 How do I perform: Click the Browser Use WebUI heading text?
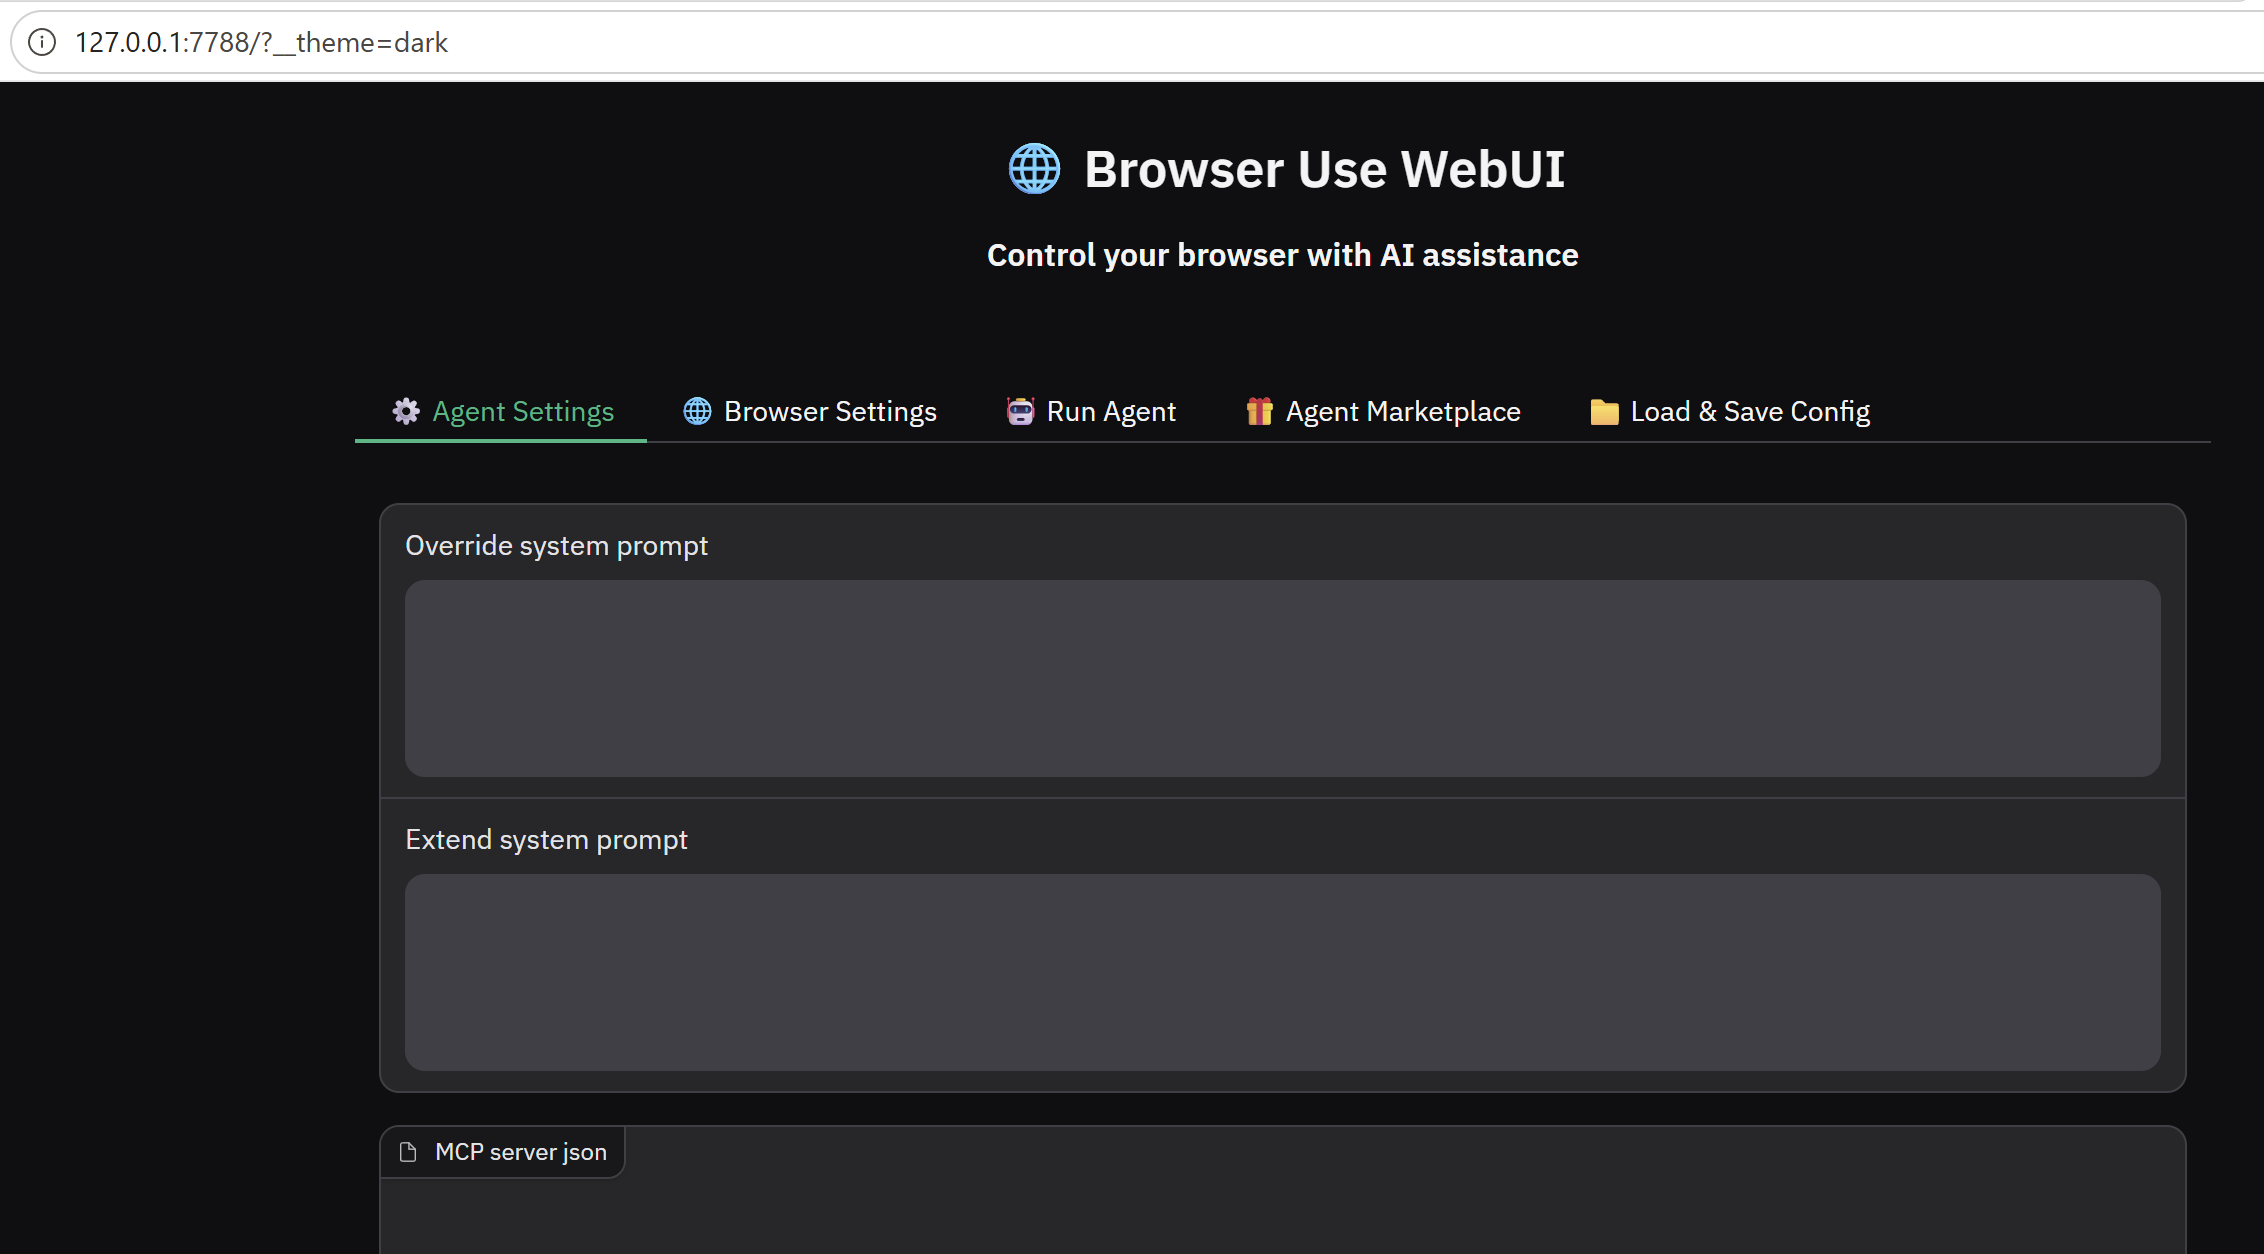click(1324, 169)
